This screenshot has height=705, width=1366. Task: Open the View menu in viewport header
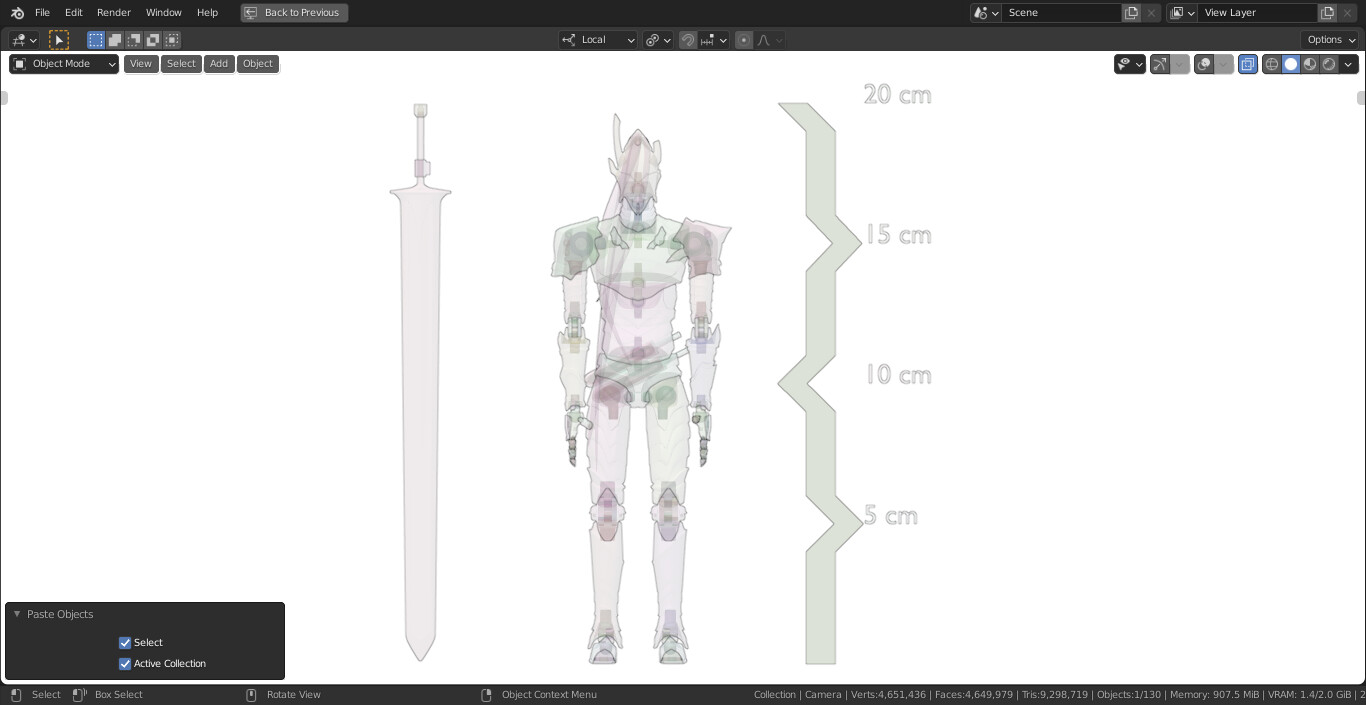coord(140,63)
